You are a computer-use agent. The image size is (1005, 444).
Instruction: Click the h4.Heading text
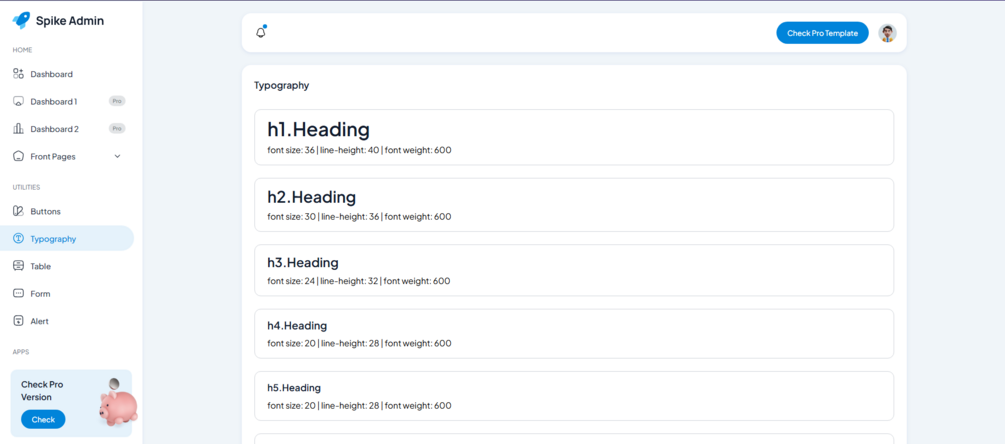click(297, 325)
